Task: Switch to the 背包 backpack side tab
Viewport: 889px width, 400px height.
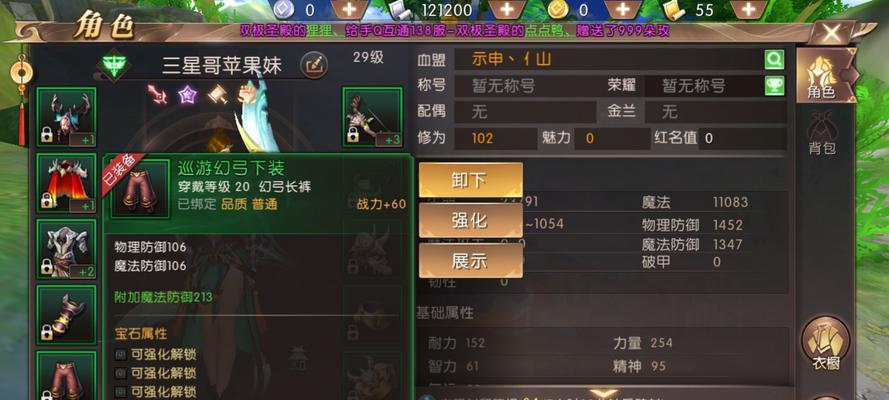Action: coord(823,133)
